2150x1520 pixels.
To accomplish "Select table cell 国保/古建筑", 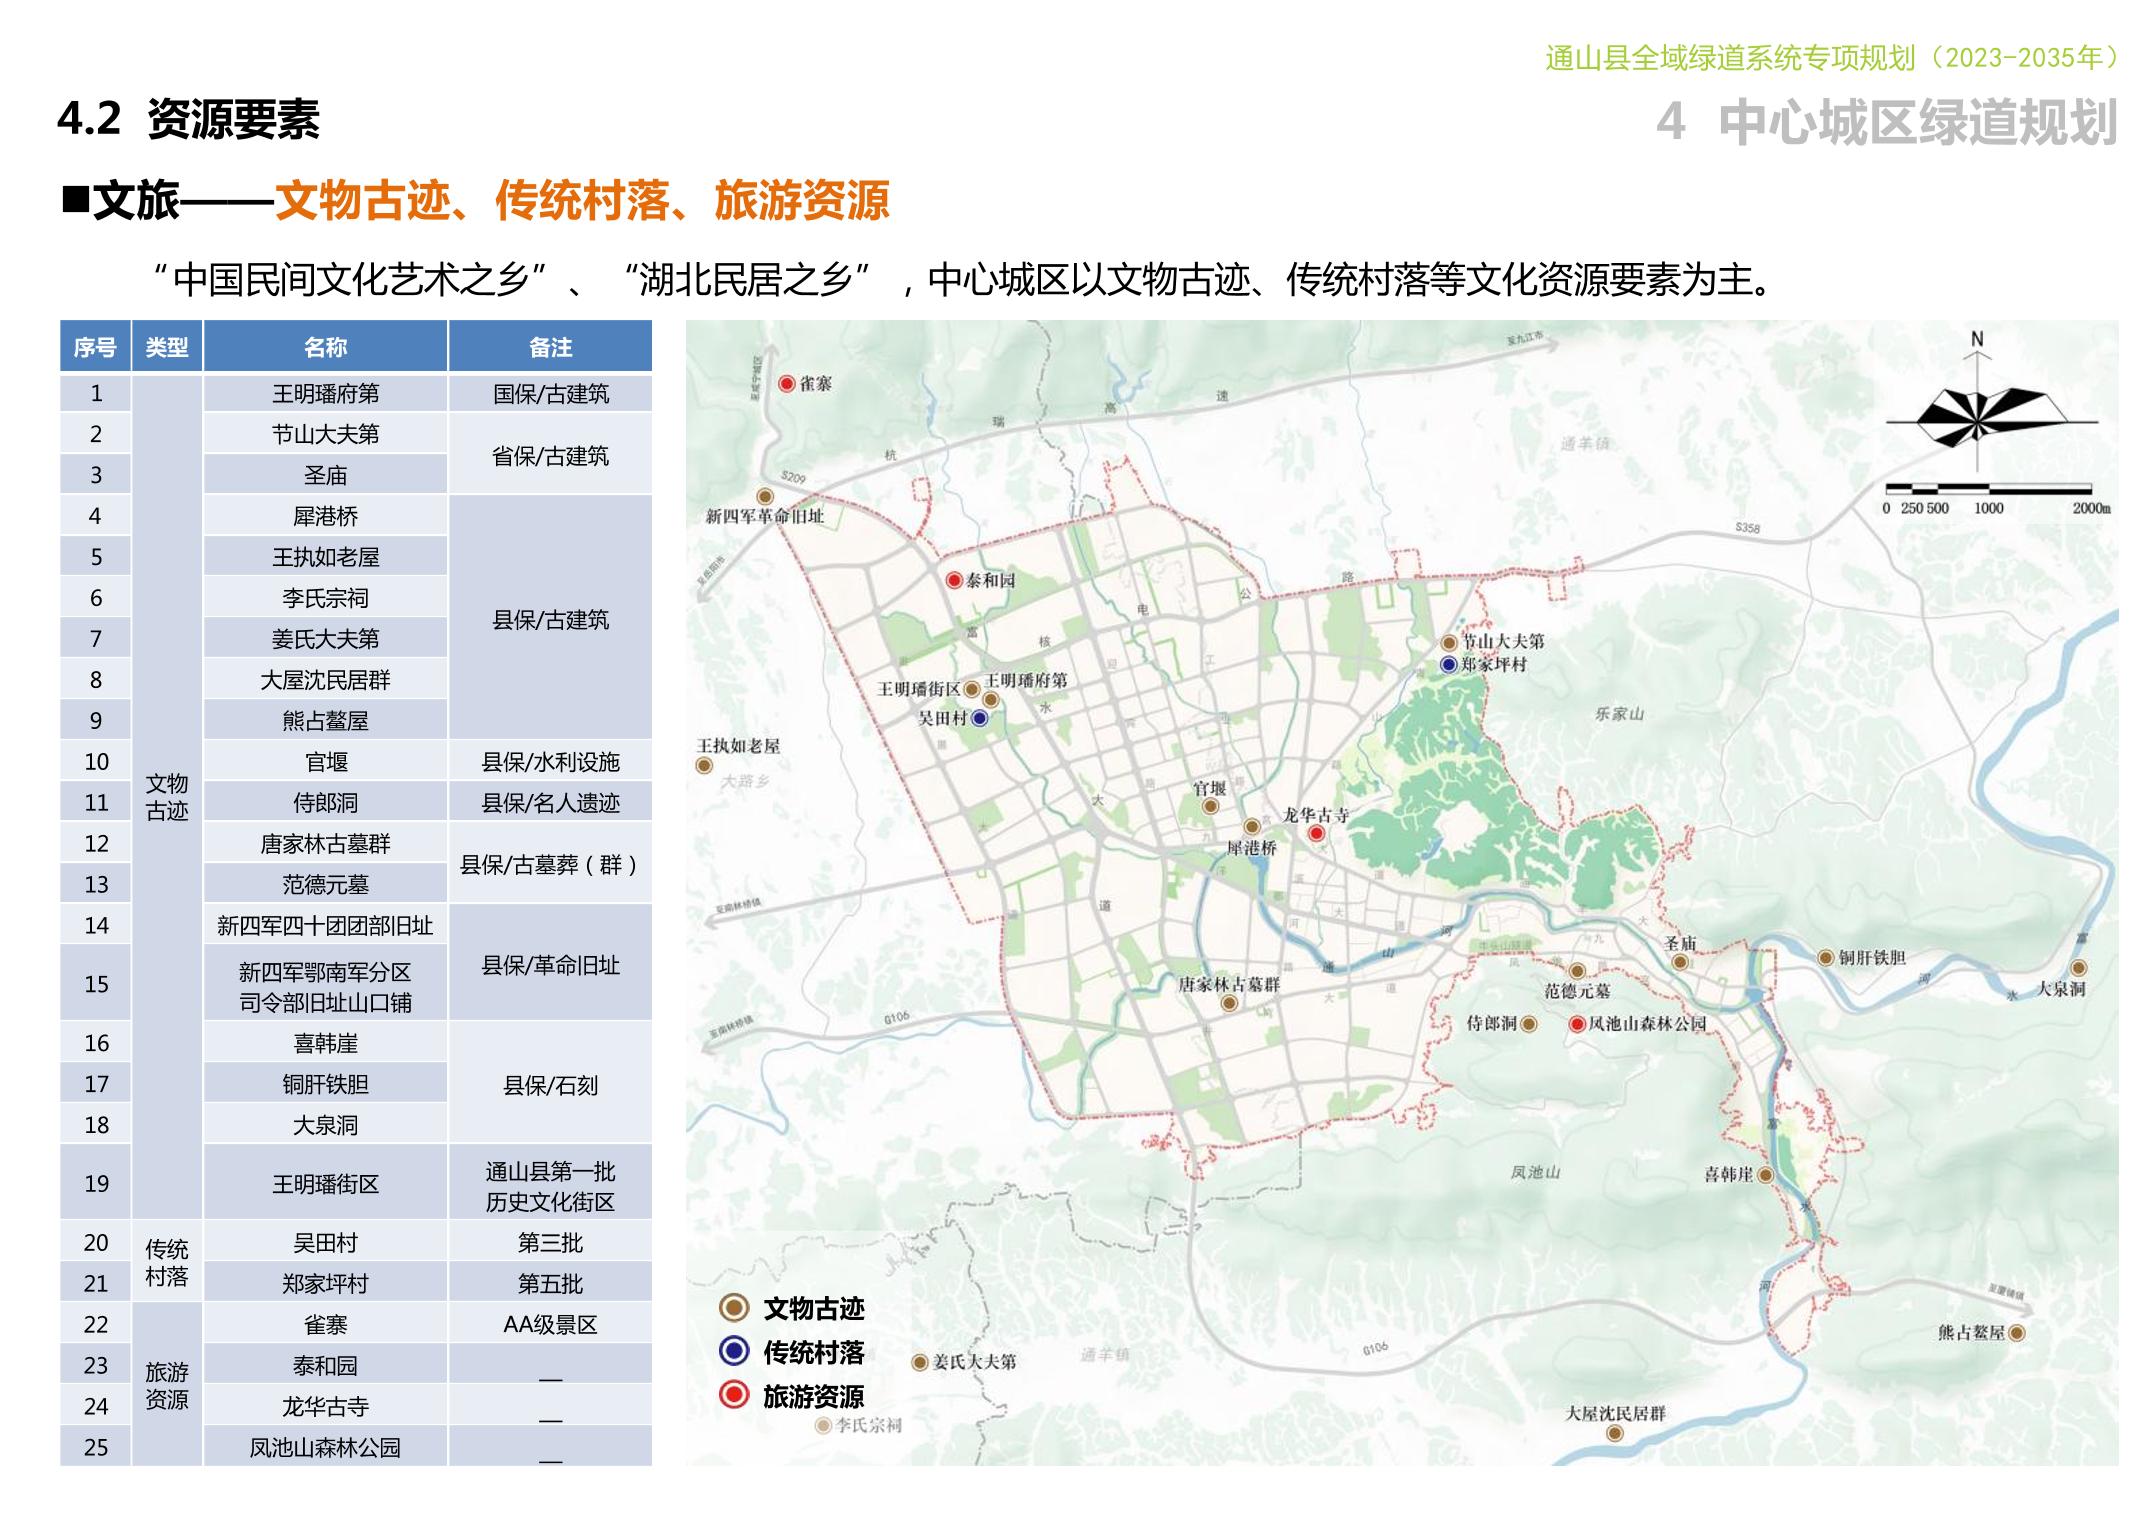I will pyautogui.click(x=550, y=394).
